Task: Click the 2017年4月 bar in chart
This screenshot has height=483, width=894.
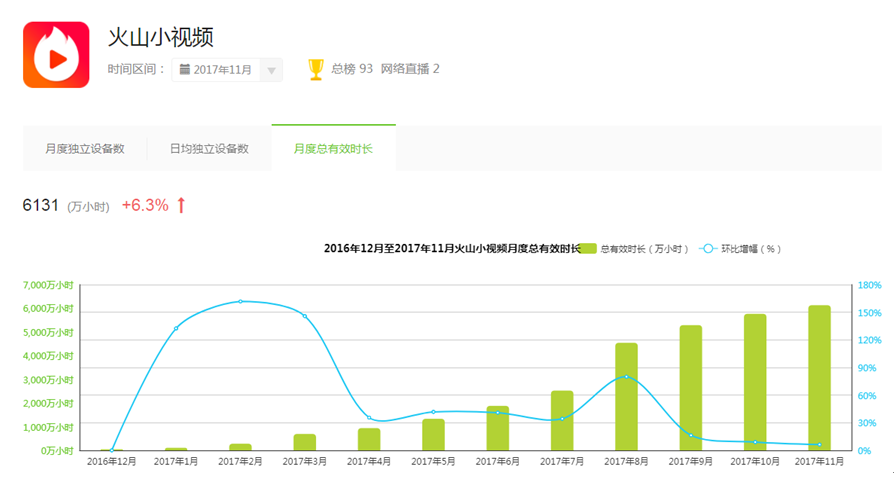Action: pyautogui.click(x=369, y=440)
